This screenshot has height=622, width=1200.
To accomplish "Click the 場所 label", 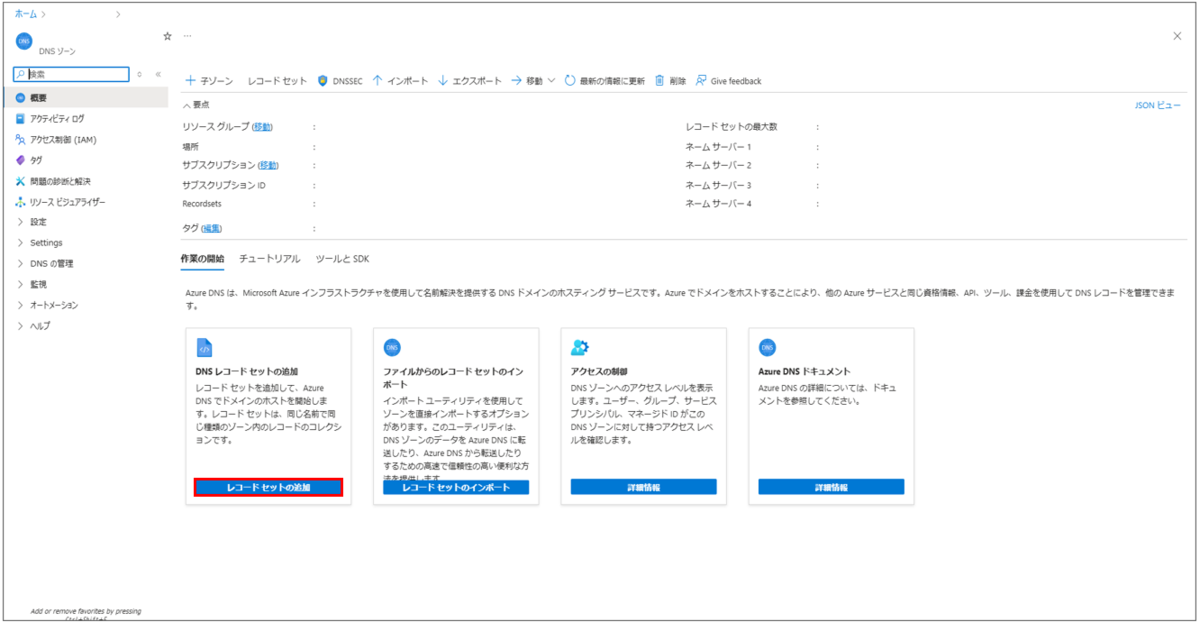I will click(190, 146).
